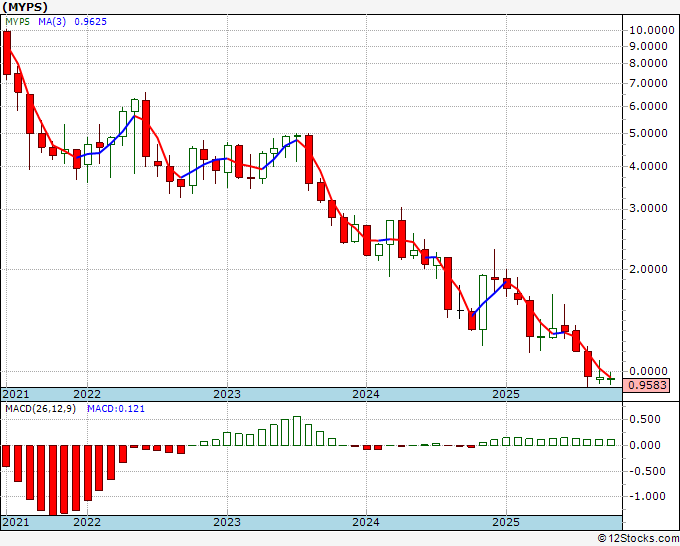Image resolution: width=680 pixels, height=546 pixels.
Task: Click 2024 on the price chart timeline
Action: point(366,394)
